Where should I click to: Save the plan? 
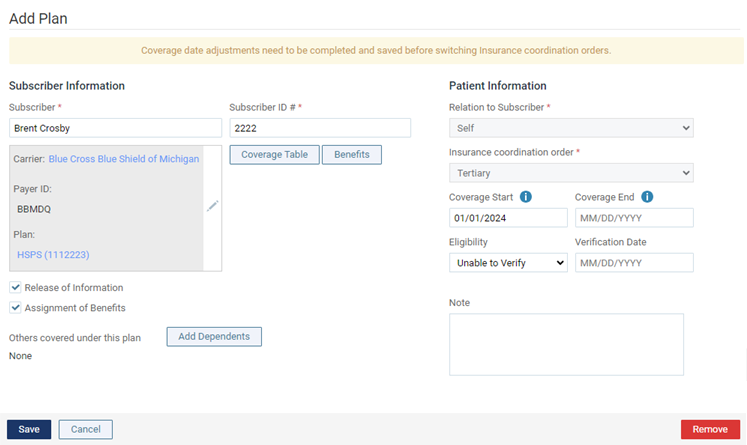coord(29,429)
